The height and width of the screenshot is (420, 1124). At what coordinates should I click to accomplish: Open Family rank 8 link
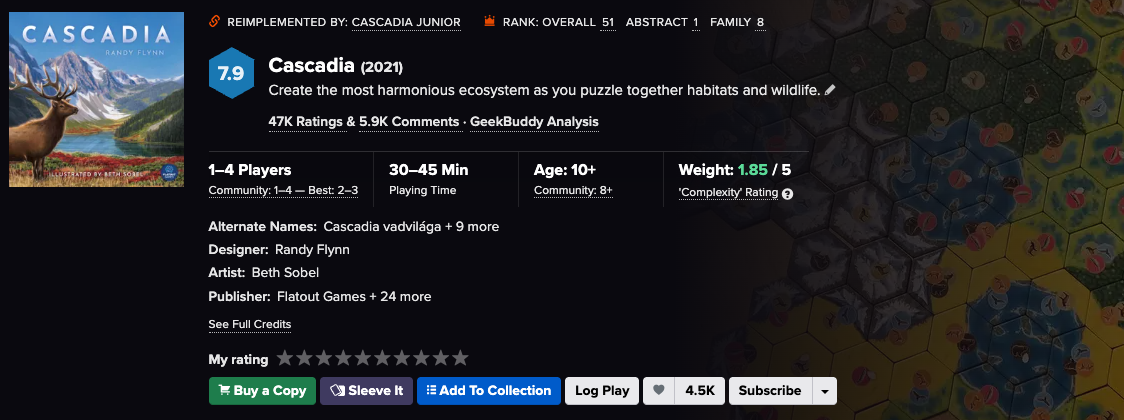click(760, 22)
